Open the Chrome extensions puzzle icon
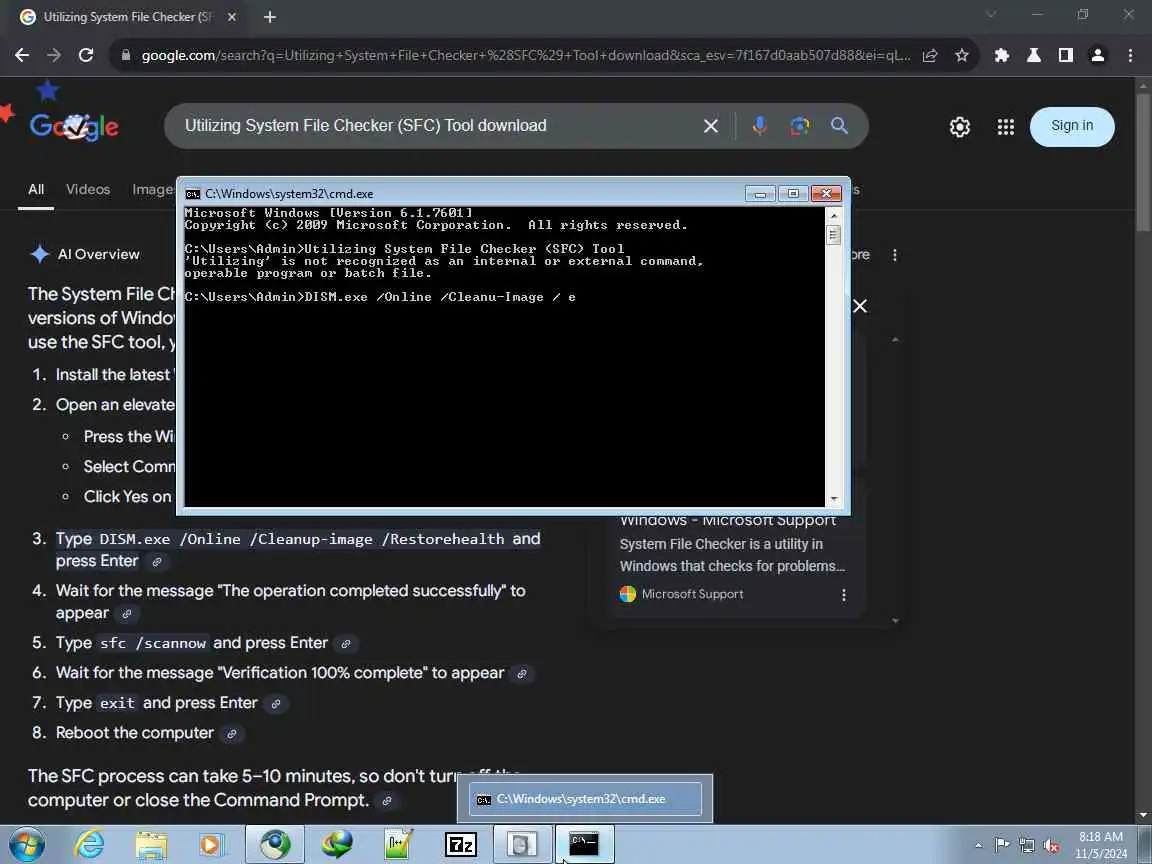This screenshot has height=864, width=1152. coord(1001,55)
